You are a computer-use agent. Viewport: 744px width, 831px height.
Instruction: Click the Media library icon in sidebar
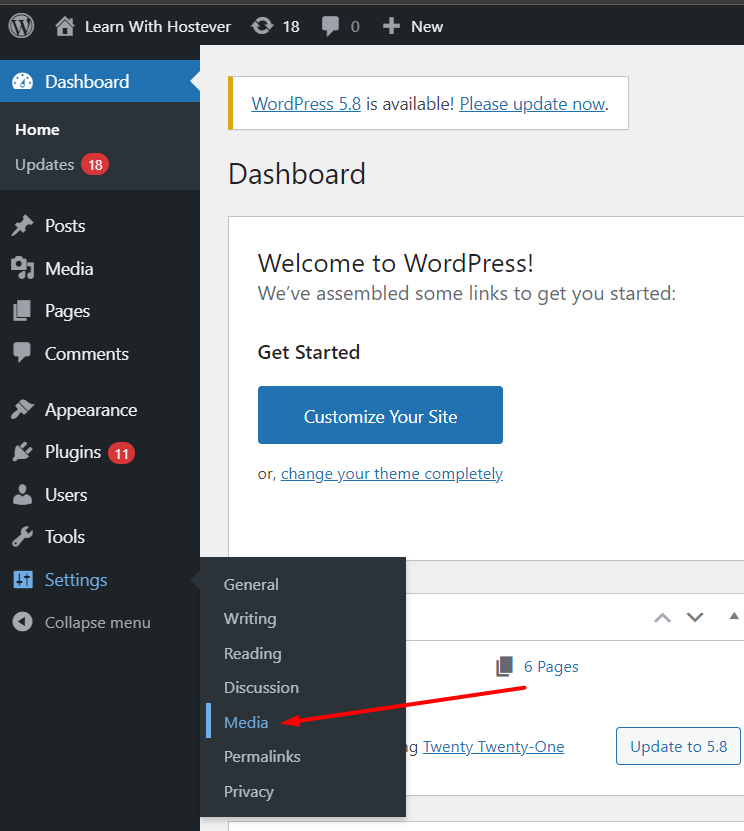22,268
